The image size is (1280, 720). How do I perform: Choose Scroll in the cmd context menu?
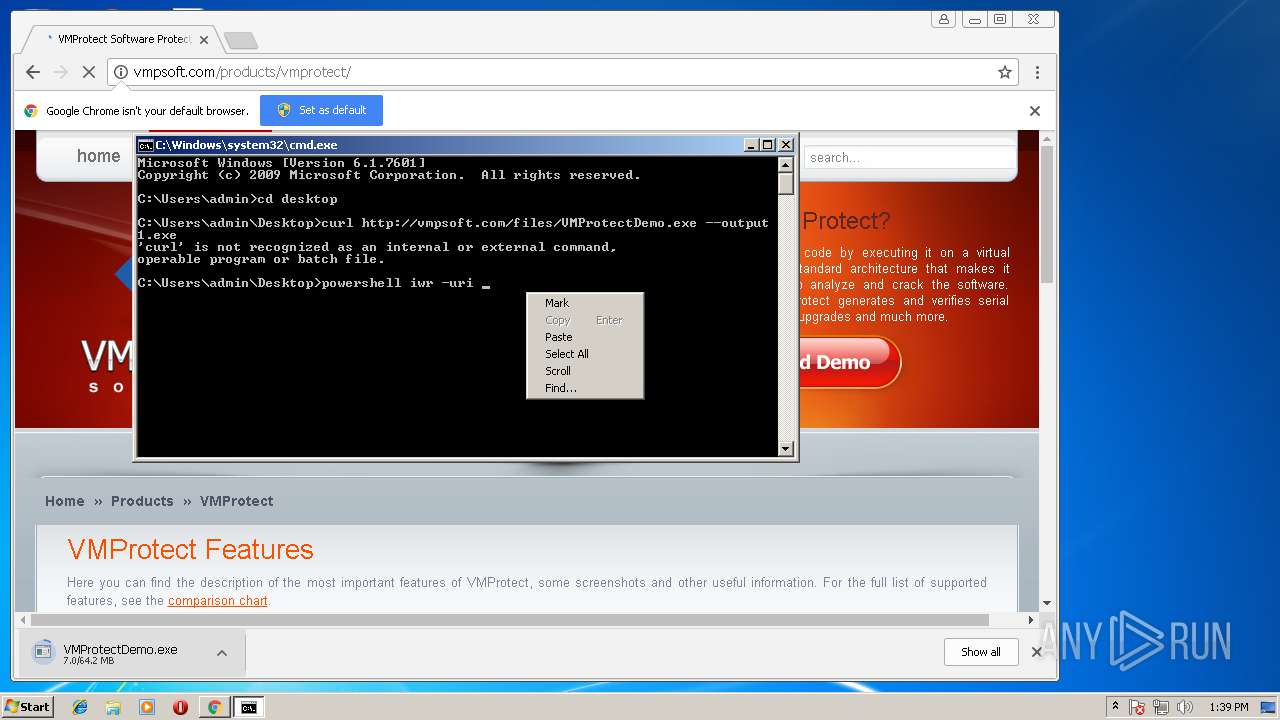pyautogui.click(x=585, y=371)
